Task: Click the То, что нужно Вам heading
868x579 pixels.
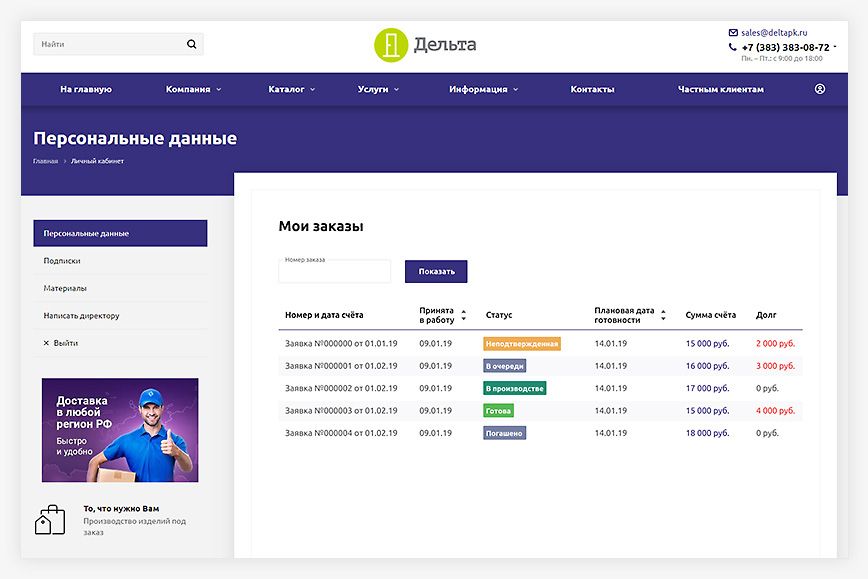Action: click(x=121, y=508)
